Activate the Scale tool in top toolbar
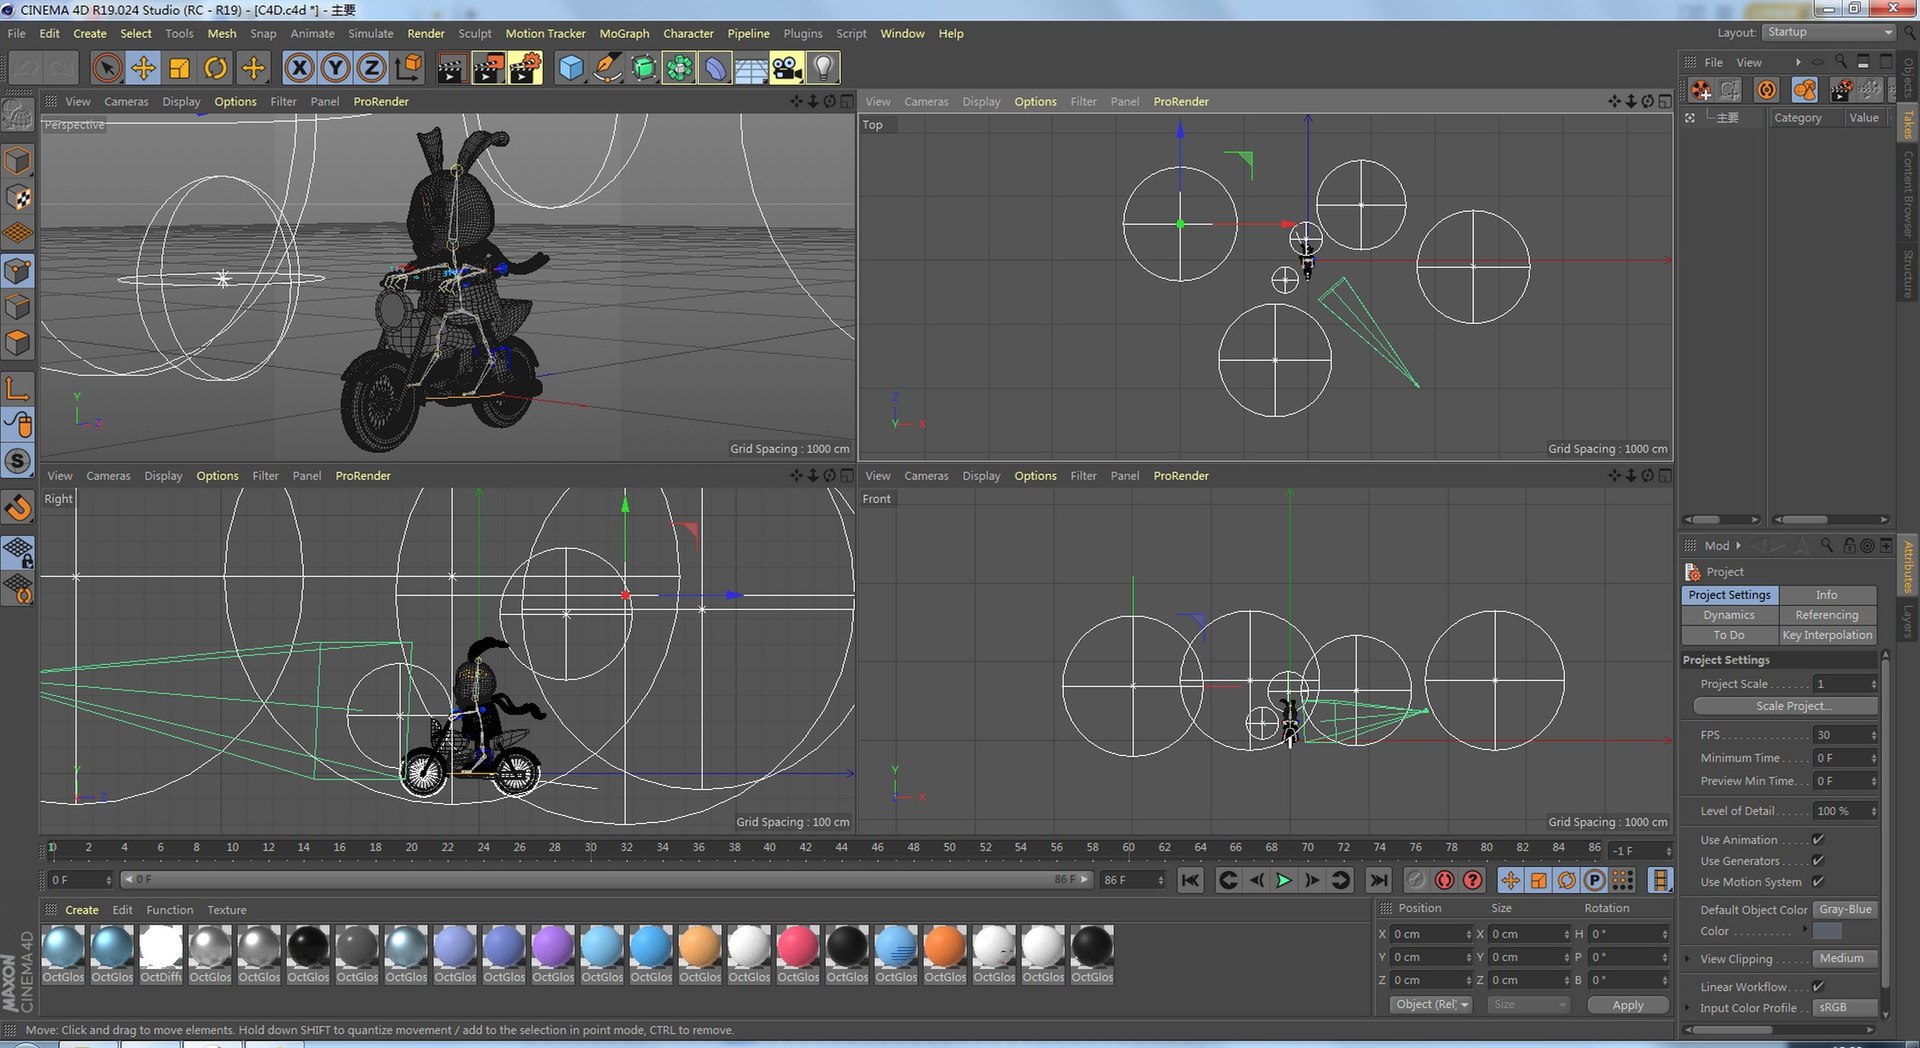Screen dimensions: 1920x1048 point(179,68)
